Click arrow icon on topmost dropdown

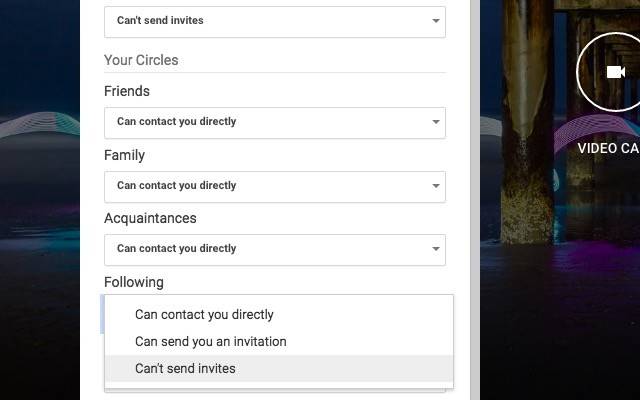[x=436, y=21]
